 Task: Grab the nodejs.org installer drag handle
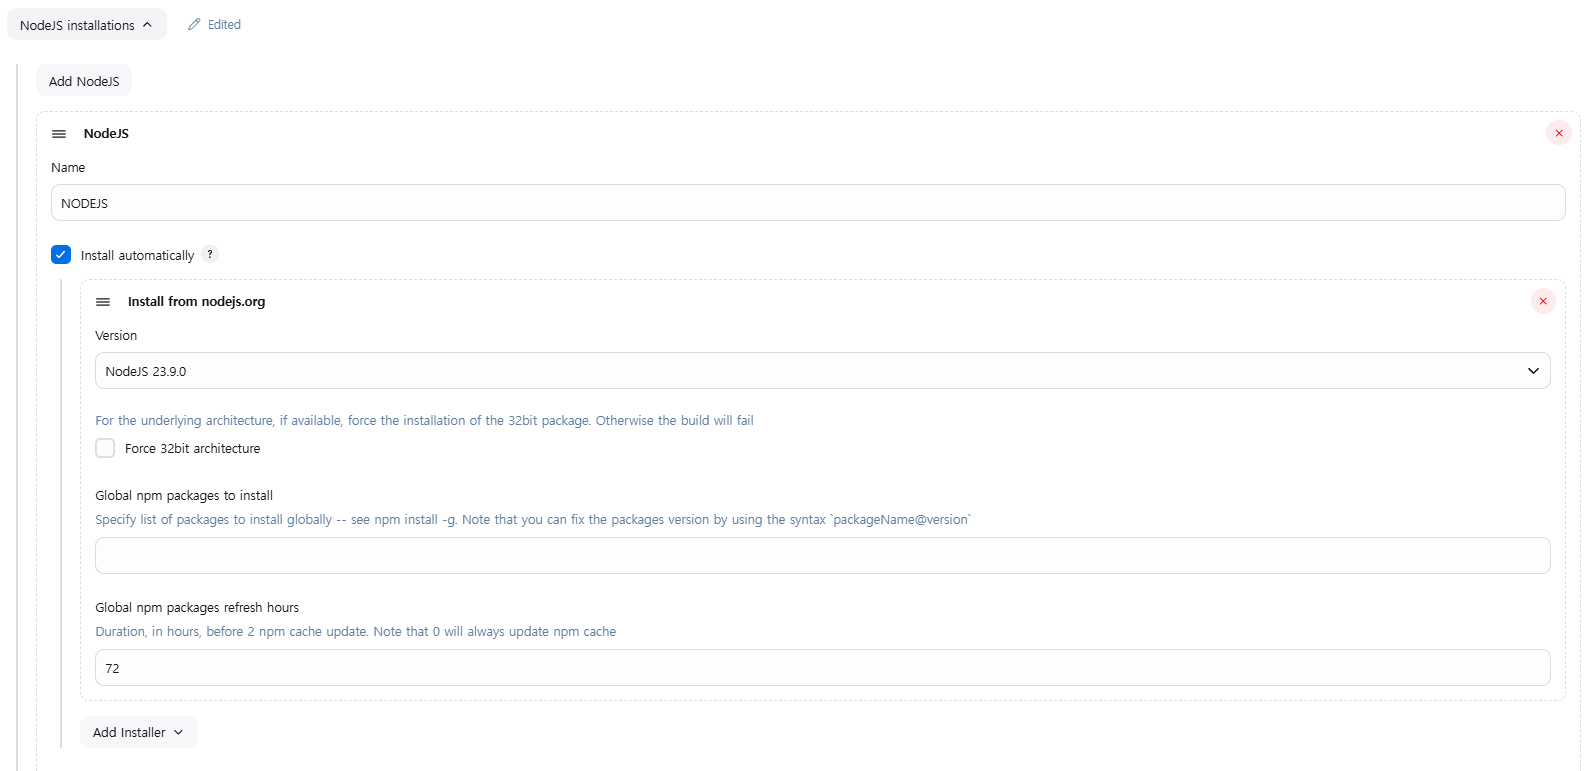[103, 302]
